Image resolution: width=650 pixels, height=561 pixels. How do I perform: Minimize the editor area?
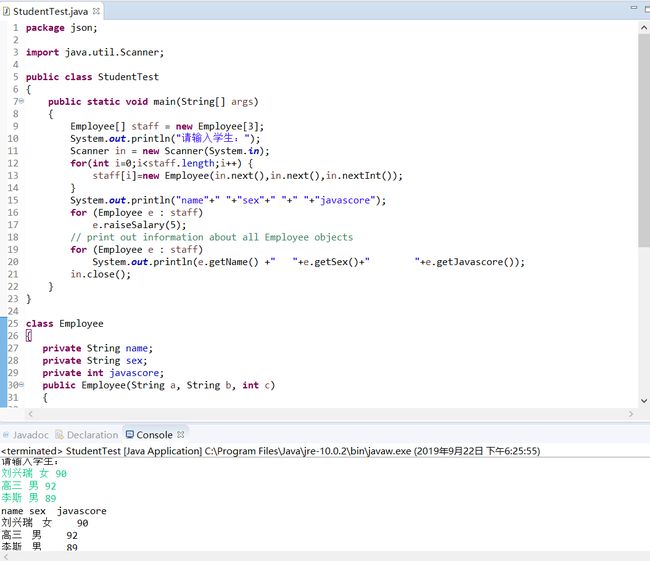[633, 7]
